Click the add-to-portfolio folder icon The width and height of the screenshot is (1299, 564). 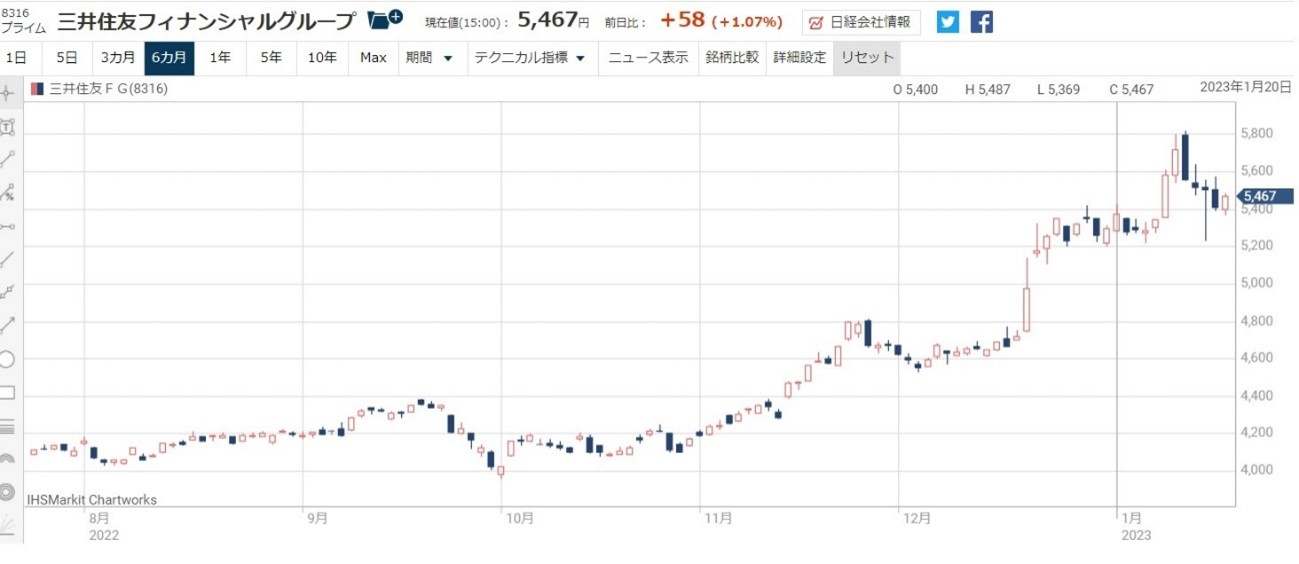pyautogui.click(x=385, y=20)
